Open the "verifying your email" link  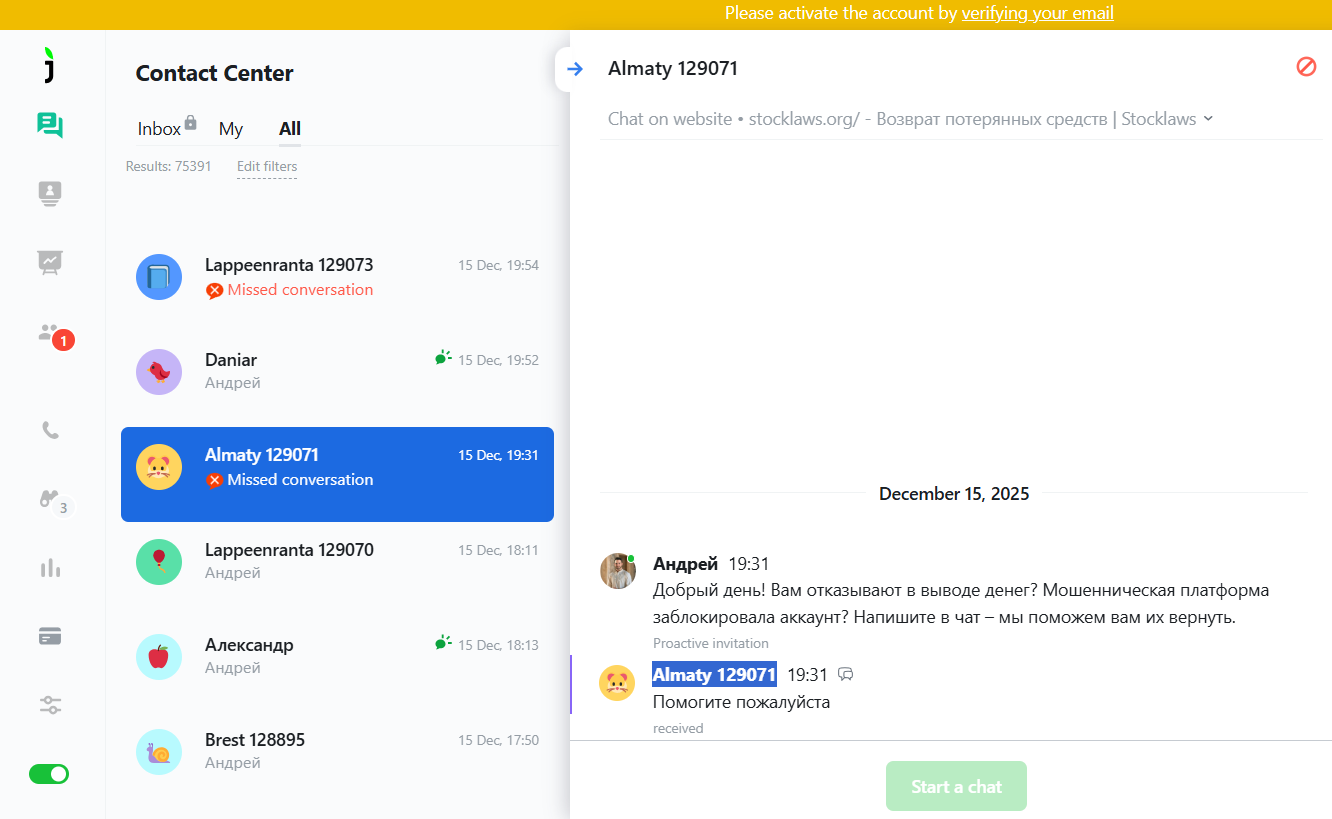click(x=1038, y=13)
